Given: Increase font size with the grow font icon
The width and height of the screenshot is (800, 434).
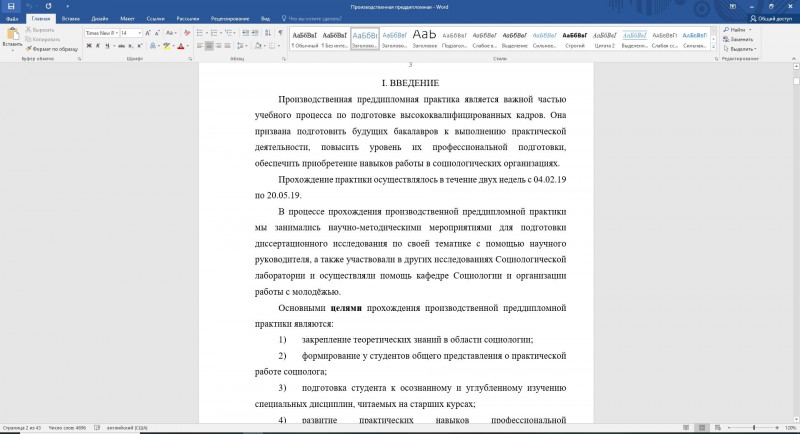Looking at the screenshot, I should pos(148,33).
